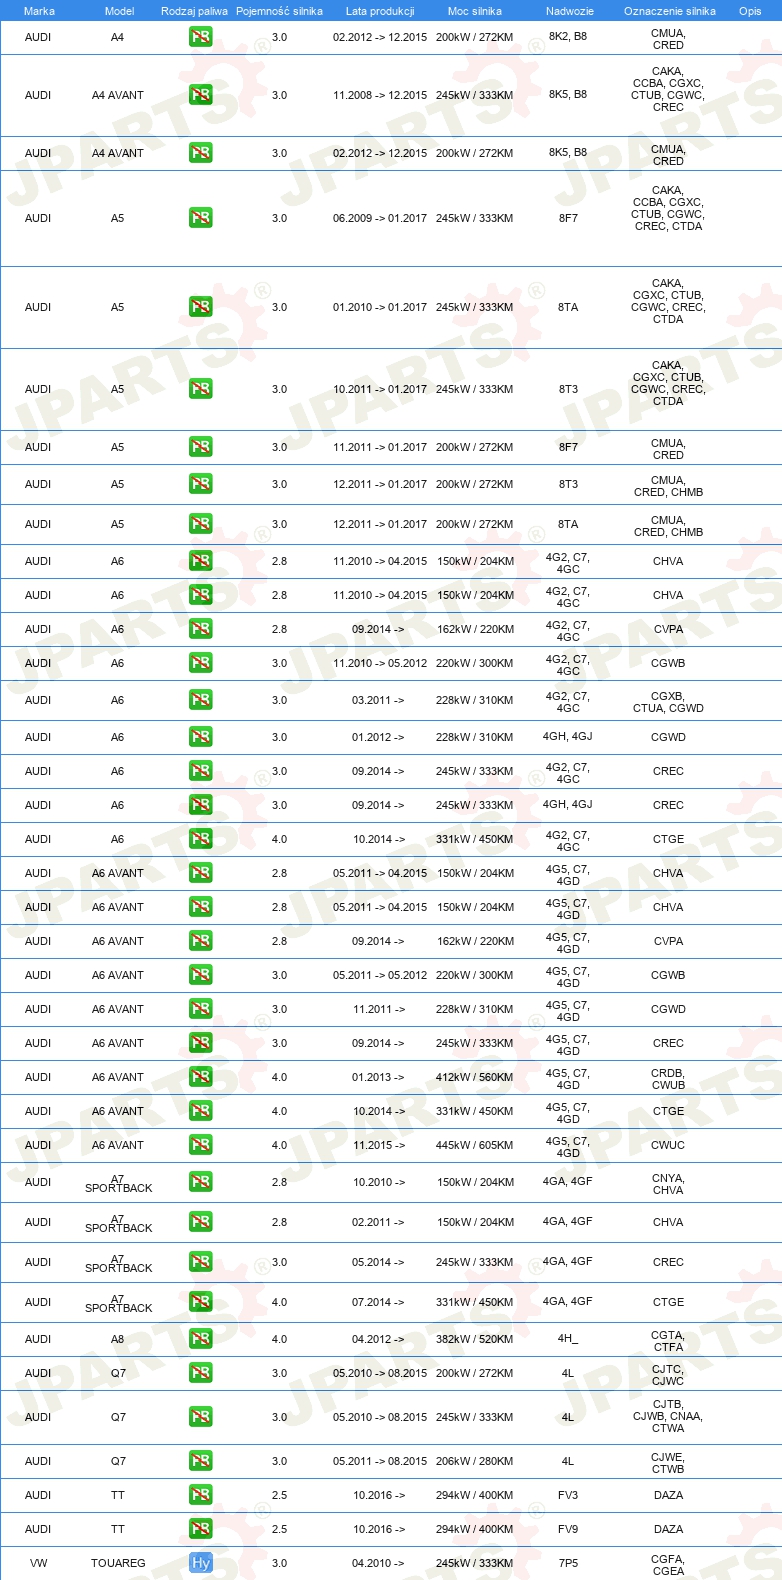Click the Lata produkcji column header
The height and width of the screenshot is (1580, 782).
pyautogui.click(x=380, y=11)
